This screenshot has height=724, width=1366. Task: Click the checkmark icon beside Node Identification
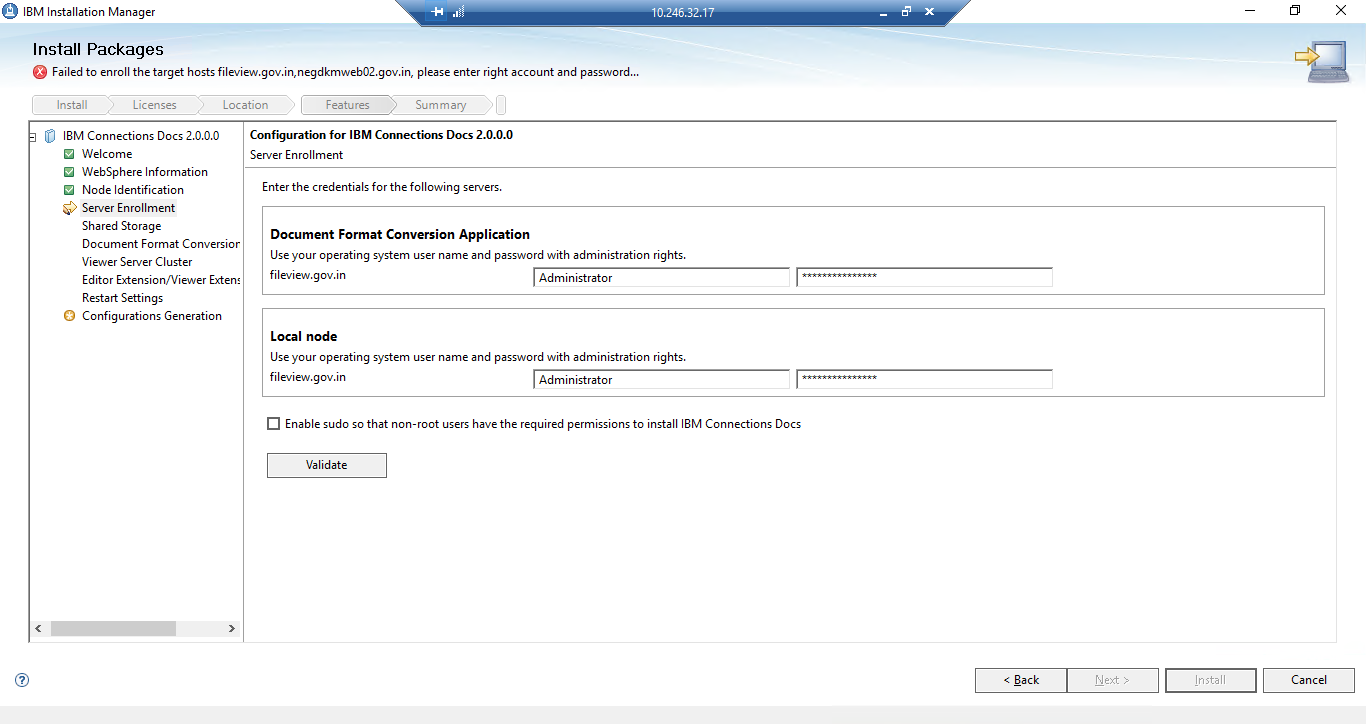(69, 189)
